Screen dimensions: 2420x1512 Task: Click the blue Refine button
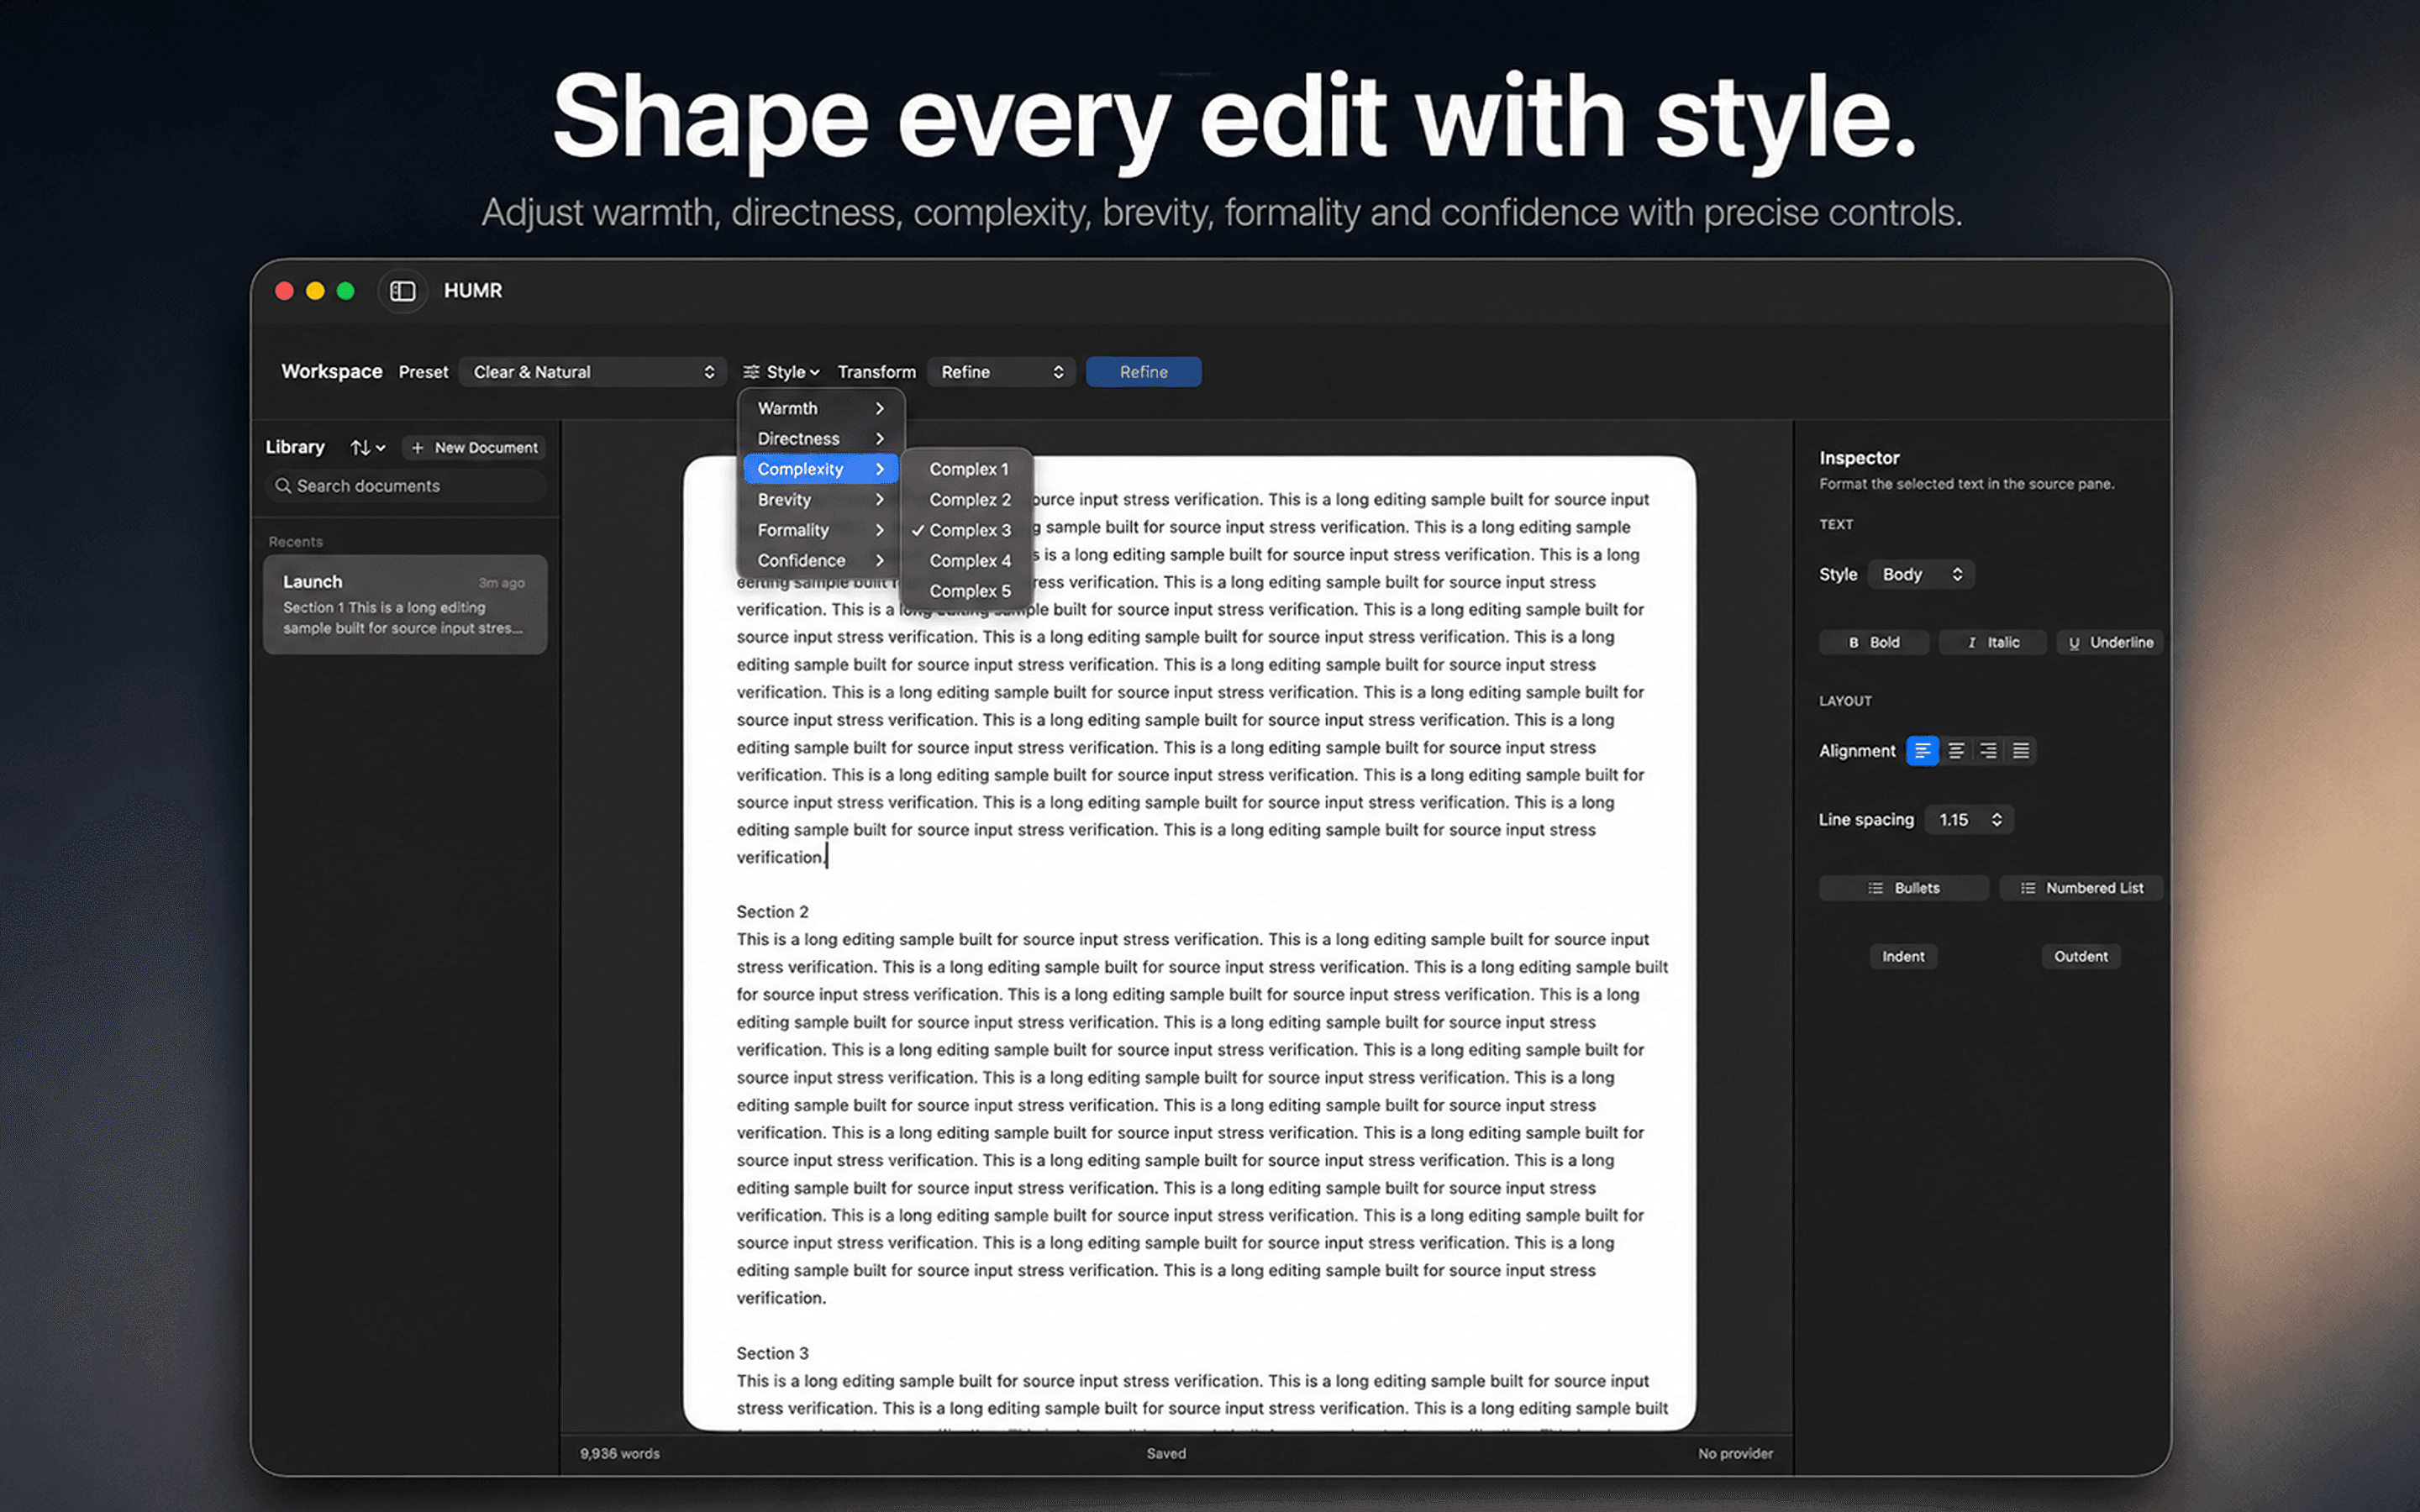pyautogui.click(x=1143, y=372)
